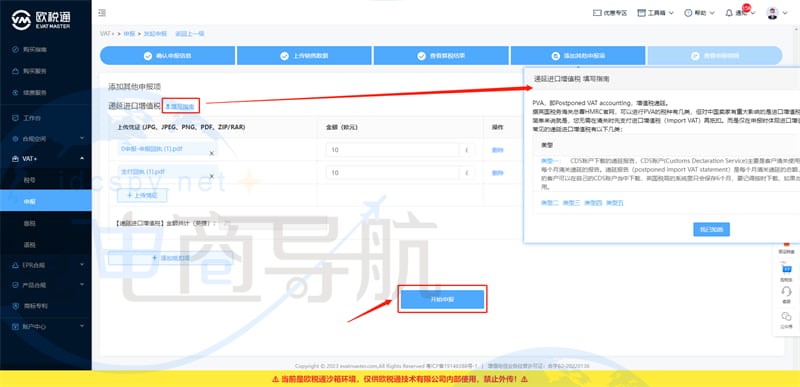
Task: Click the checkmark icon on 上传销售数据 step
Action: tap(284, 56)
